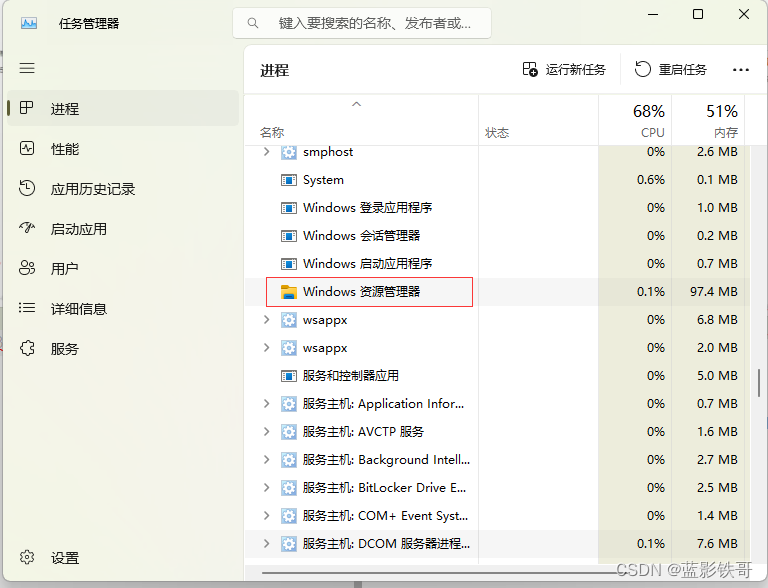Expand 服务主机: COM+ Event Syst... group
768x588 pixels.
(x=266, y=515)
